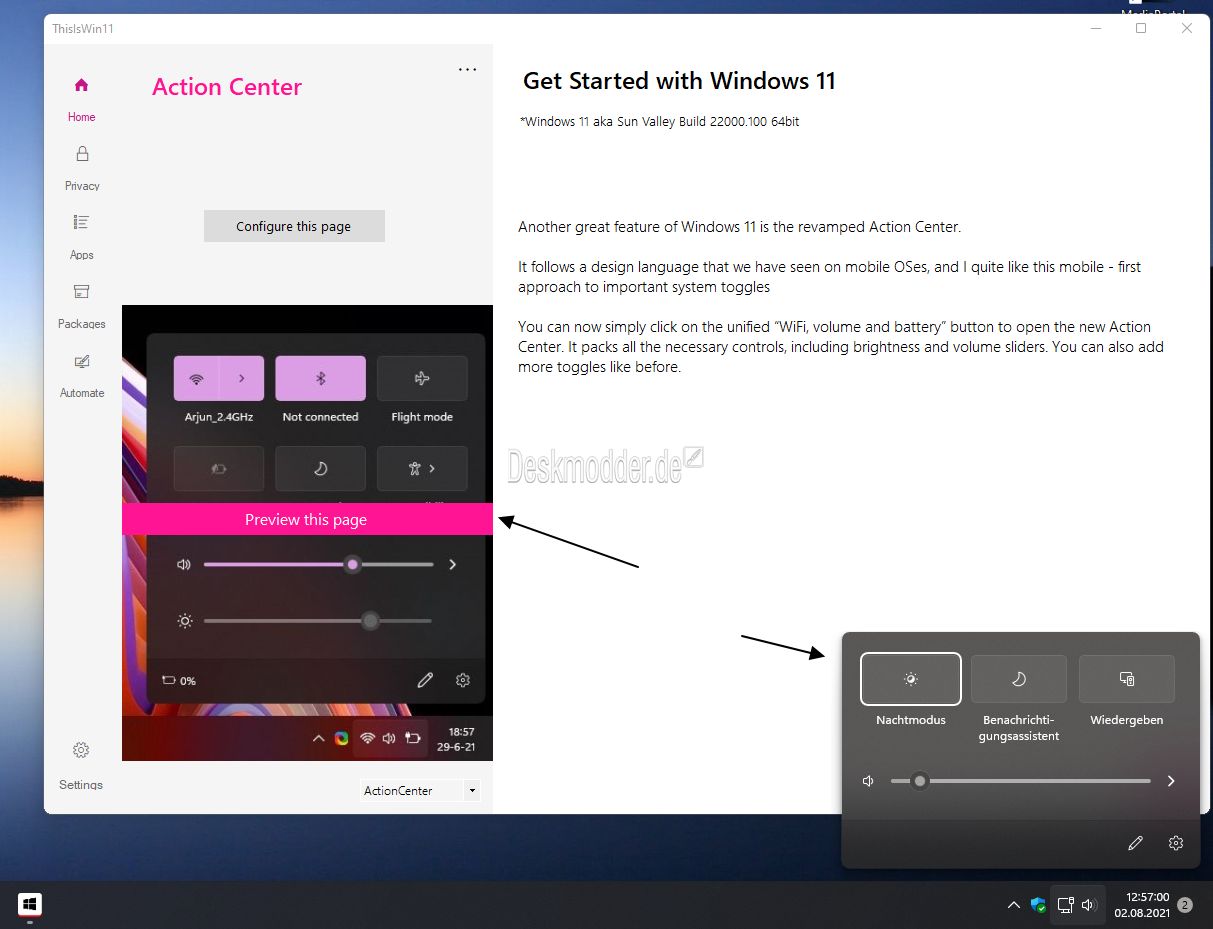The image size is (1213, 929).
Task: Open the ActionCenter page dropdown
Action: (x=420, y=790)
